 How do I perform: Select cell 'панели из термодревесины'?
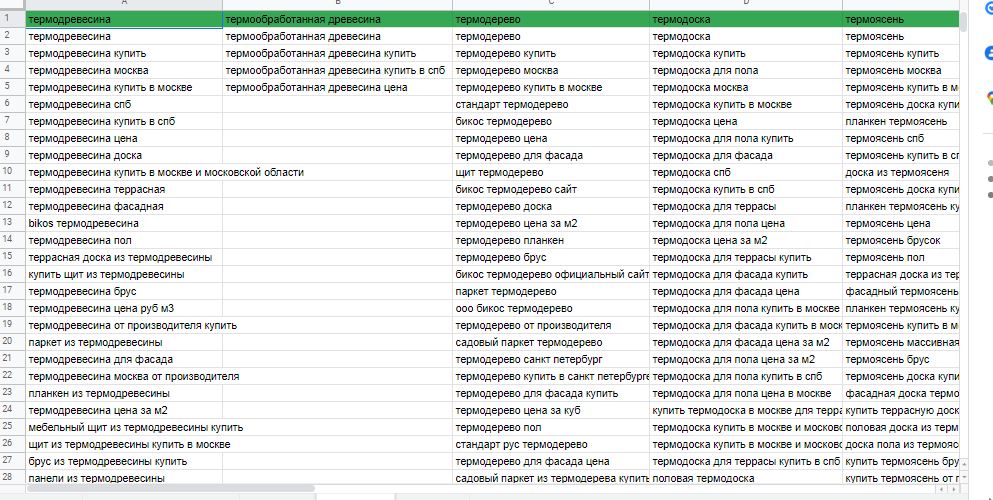(x=124, y=478)
